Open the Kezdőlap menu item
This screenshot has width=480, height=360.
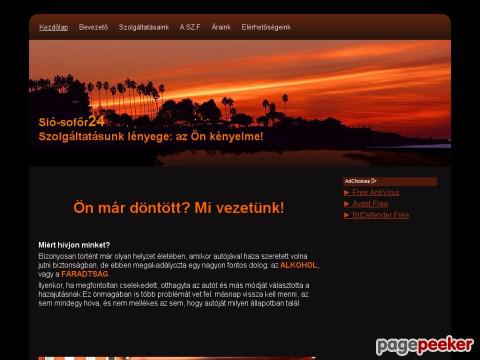(x=54, y=27)
